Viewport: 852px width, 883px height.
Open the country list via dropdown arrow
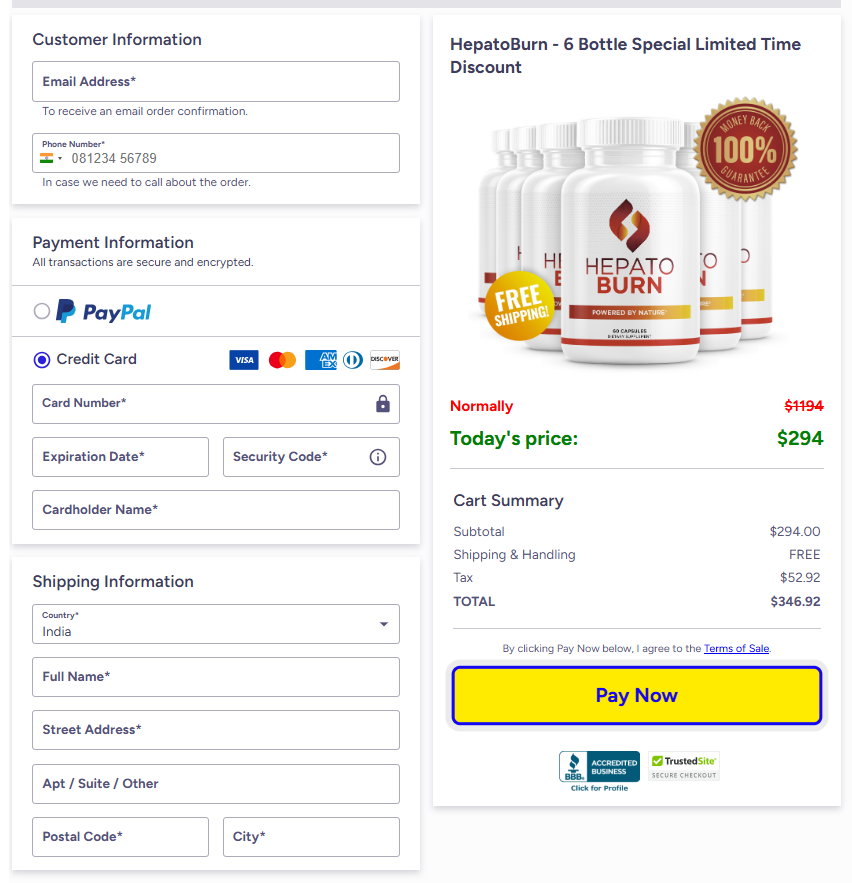pyautogui.click(x=383, y=623)
